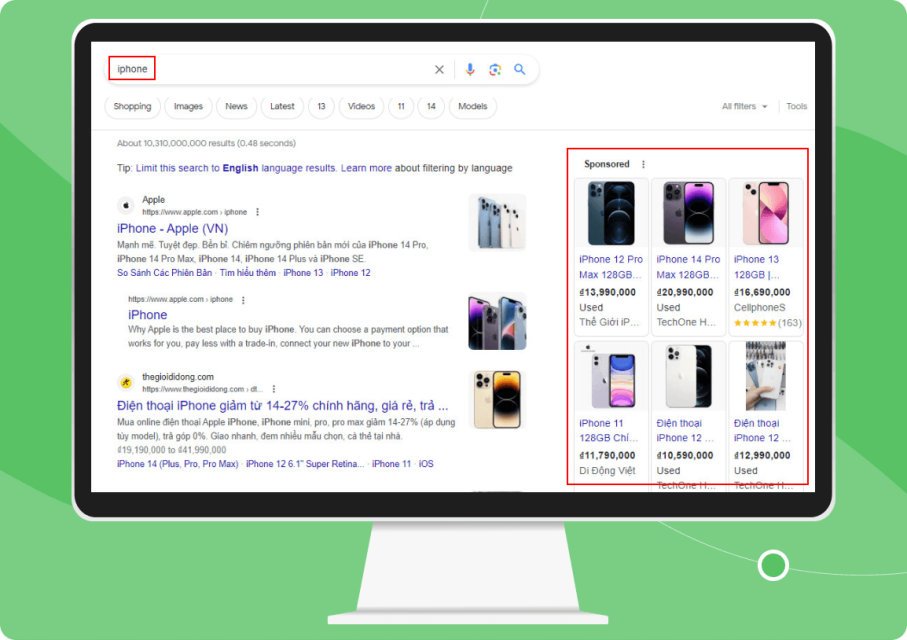The width and height of the screenshot is (907, 640).
Task: Click the purple iPhone 14 thumbnail beside second result
Action: point(497,322)
